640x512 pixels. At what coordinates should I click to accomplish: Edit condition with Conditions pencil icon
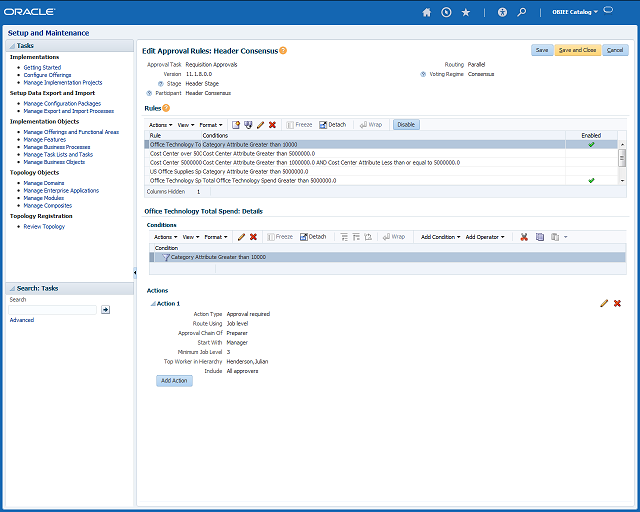click(x=241, y=237)
